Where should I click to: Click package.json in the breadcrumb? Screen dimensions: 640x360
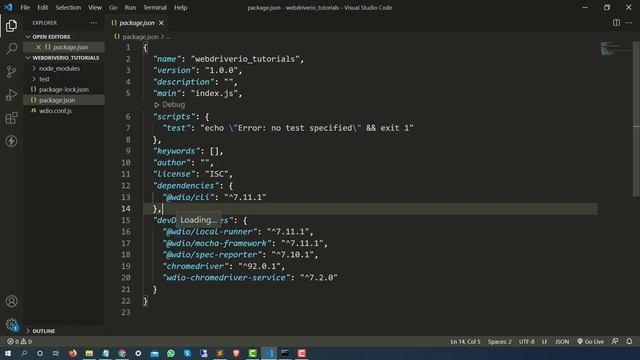point(140,37)
